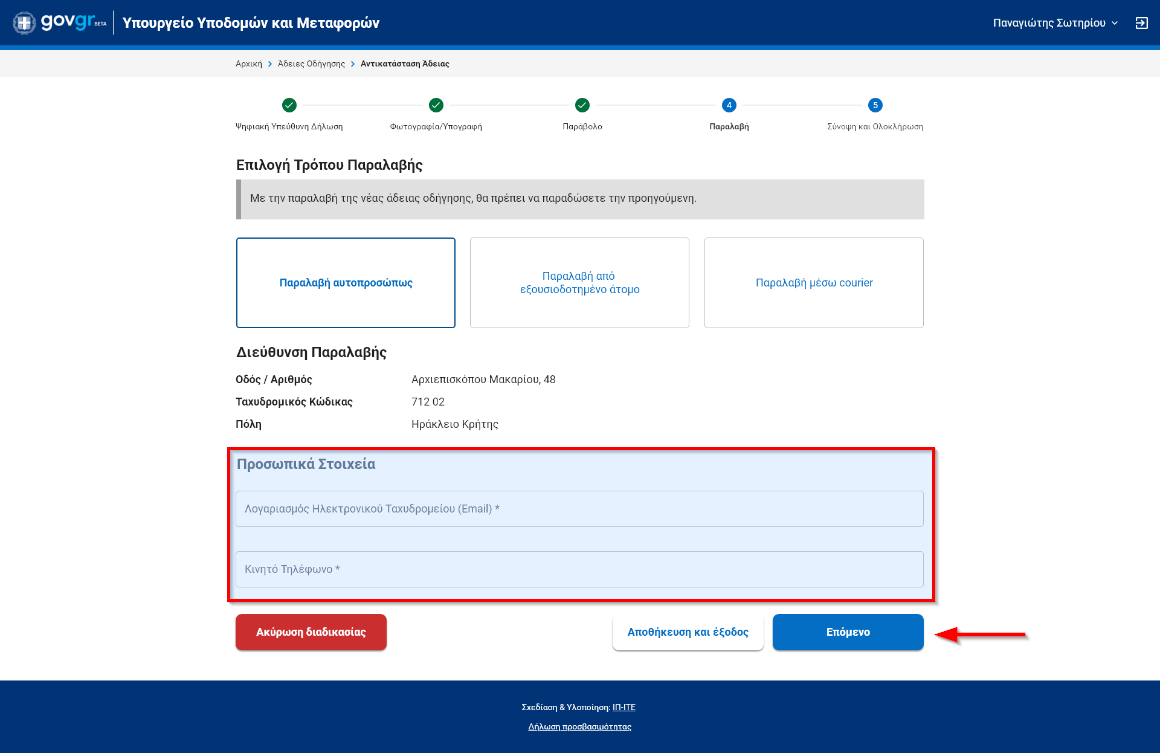Open the Παναγιώτης Σωτηρίου user menu
Screen dimensions: 1160x753
1055,23
